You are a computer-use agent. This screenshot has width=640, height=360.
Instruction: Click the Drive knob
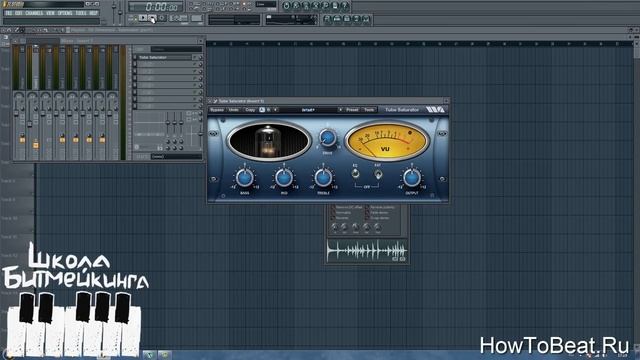[327, 138]
